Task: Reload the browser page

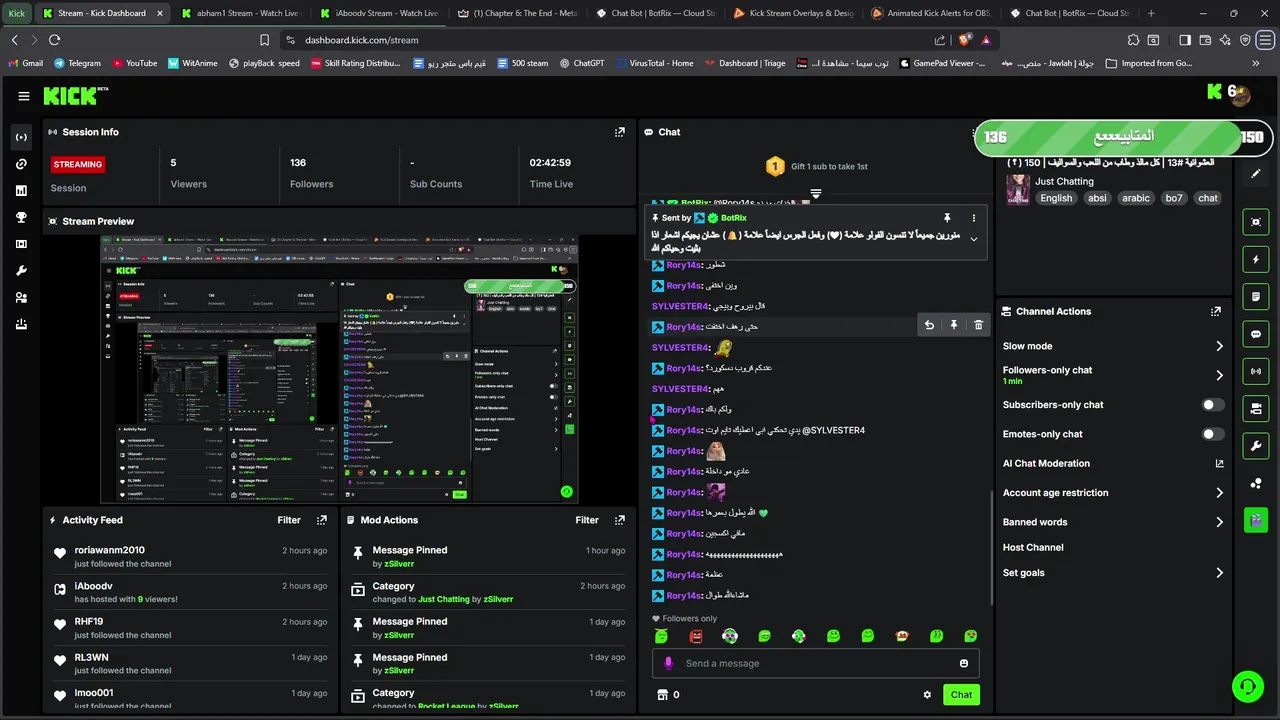Action: 54,40
